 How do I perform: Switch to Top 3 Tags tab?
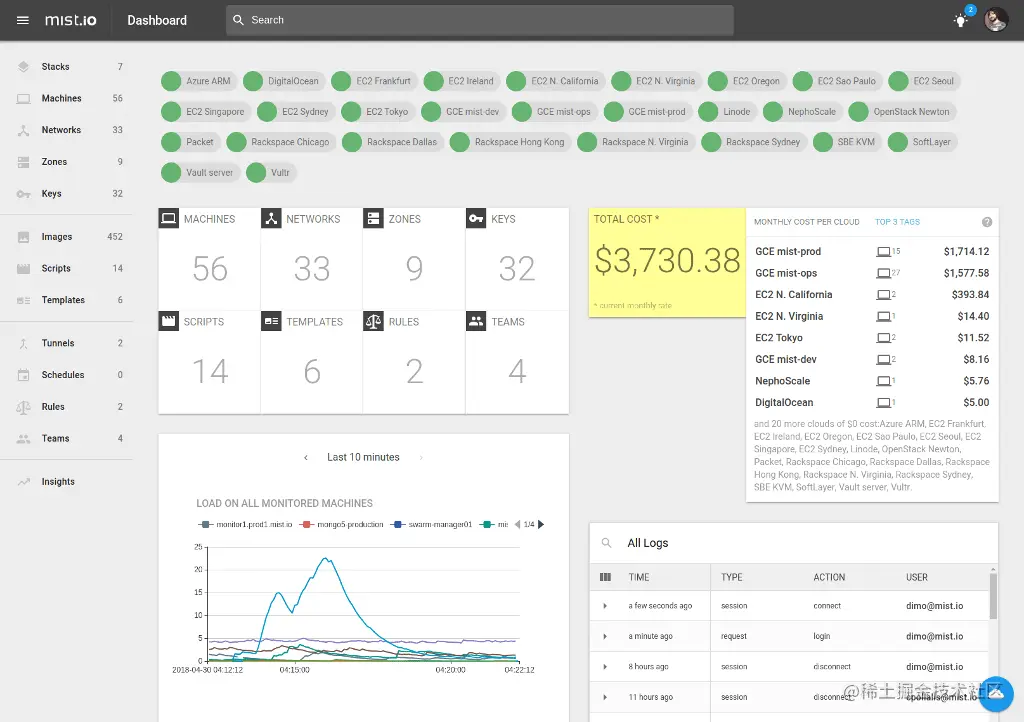(x=897, y=222)
